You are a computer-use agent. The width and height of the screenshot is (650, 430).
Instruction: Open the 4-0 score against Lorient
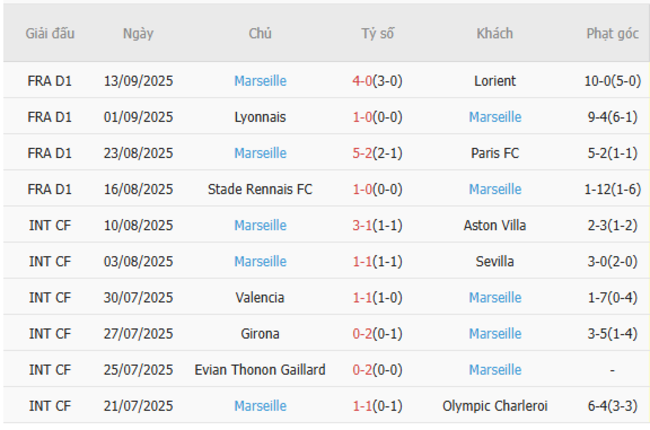[363, 81]
